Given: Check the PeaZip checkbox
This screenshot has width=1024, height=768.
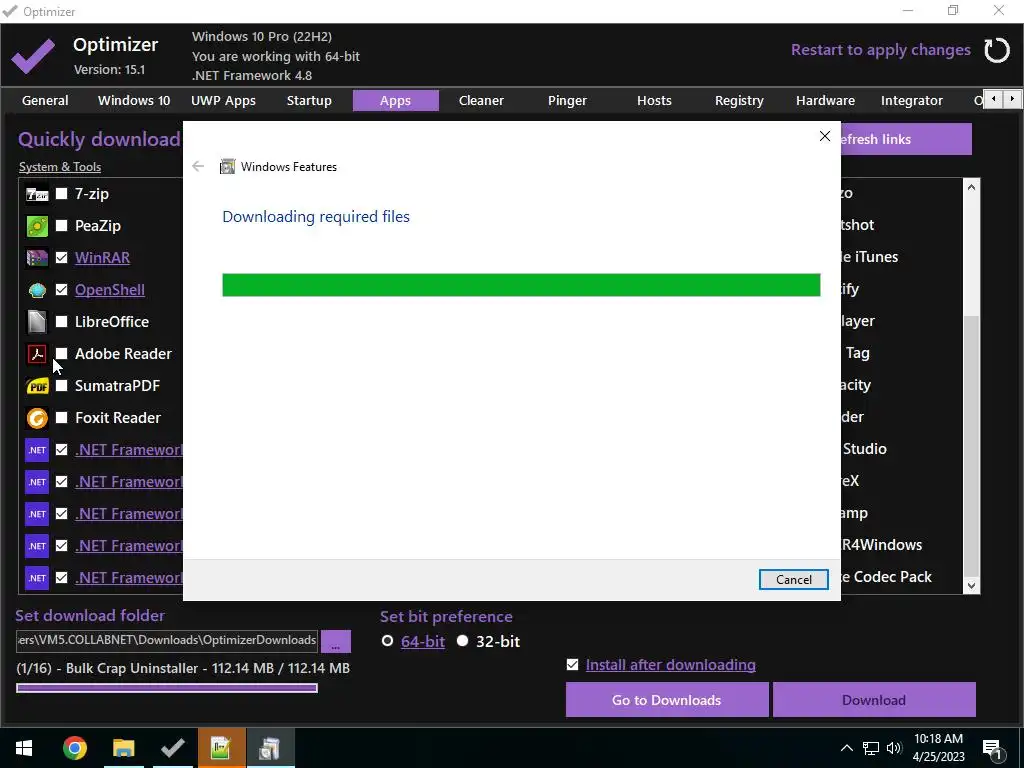Looking at the screenshot, I should pyautogui.click(x=61, y=226).
